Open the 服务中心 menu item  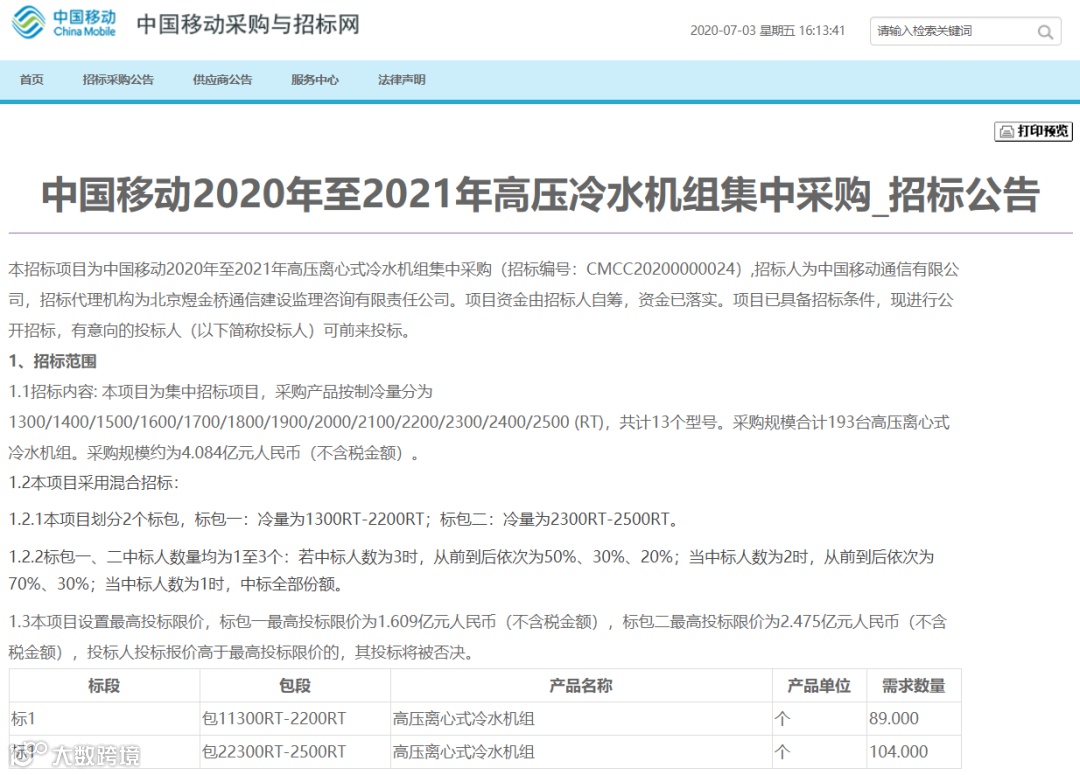click(315, 80)
